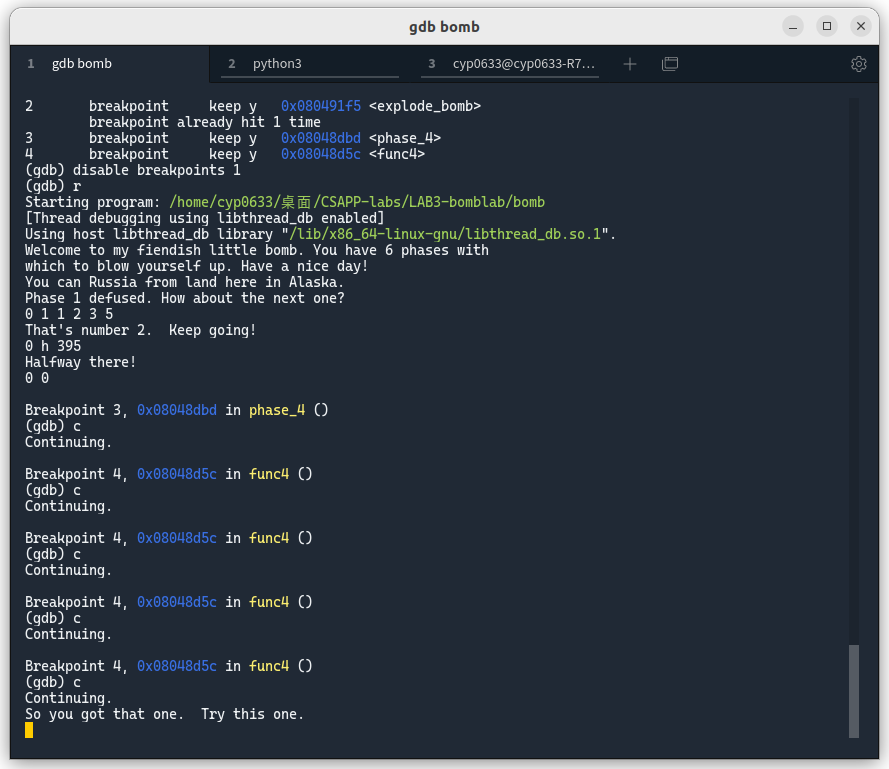Viewport: 889px width, 769px height.
Task: Click the "That's number 2. Keep going!" line
Action: point(141,331)
